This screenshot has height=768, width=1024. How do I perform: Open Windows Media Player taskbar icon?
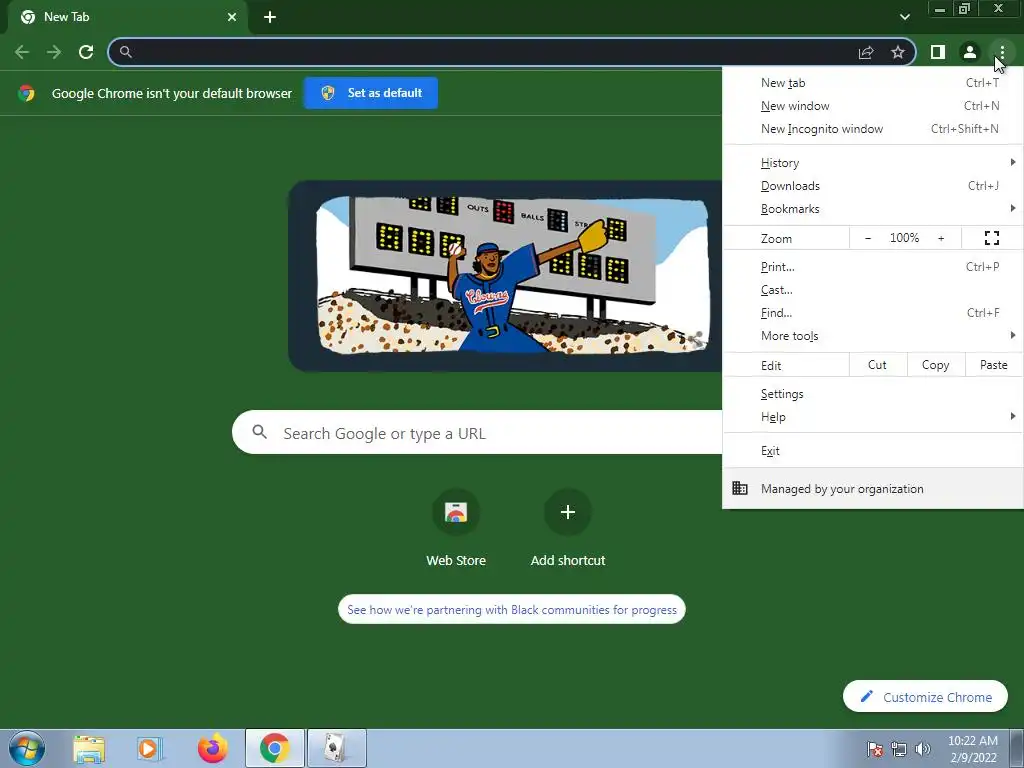click(x=150, y=749)
